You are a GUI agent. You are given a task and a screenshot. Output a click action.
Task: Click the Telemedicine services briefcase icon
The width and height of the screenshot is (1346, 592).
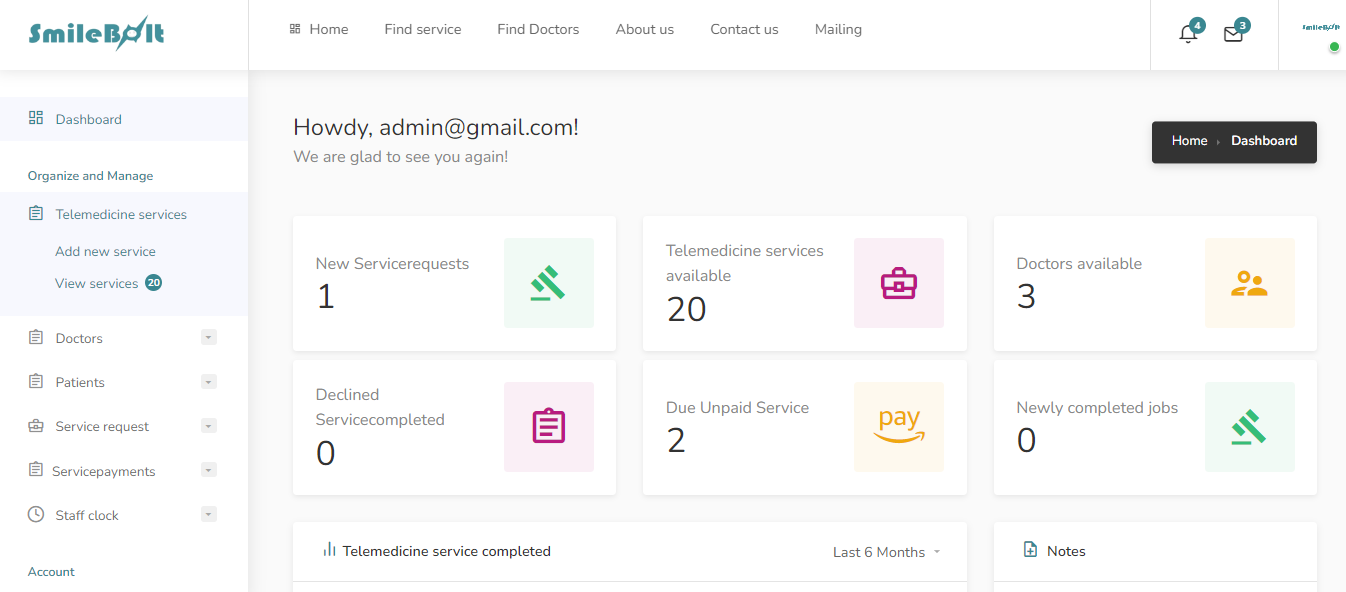click(898, 283)
